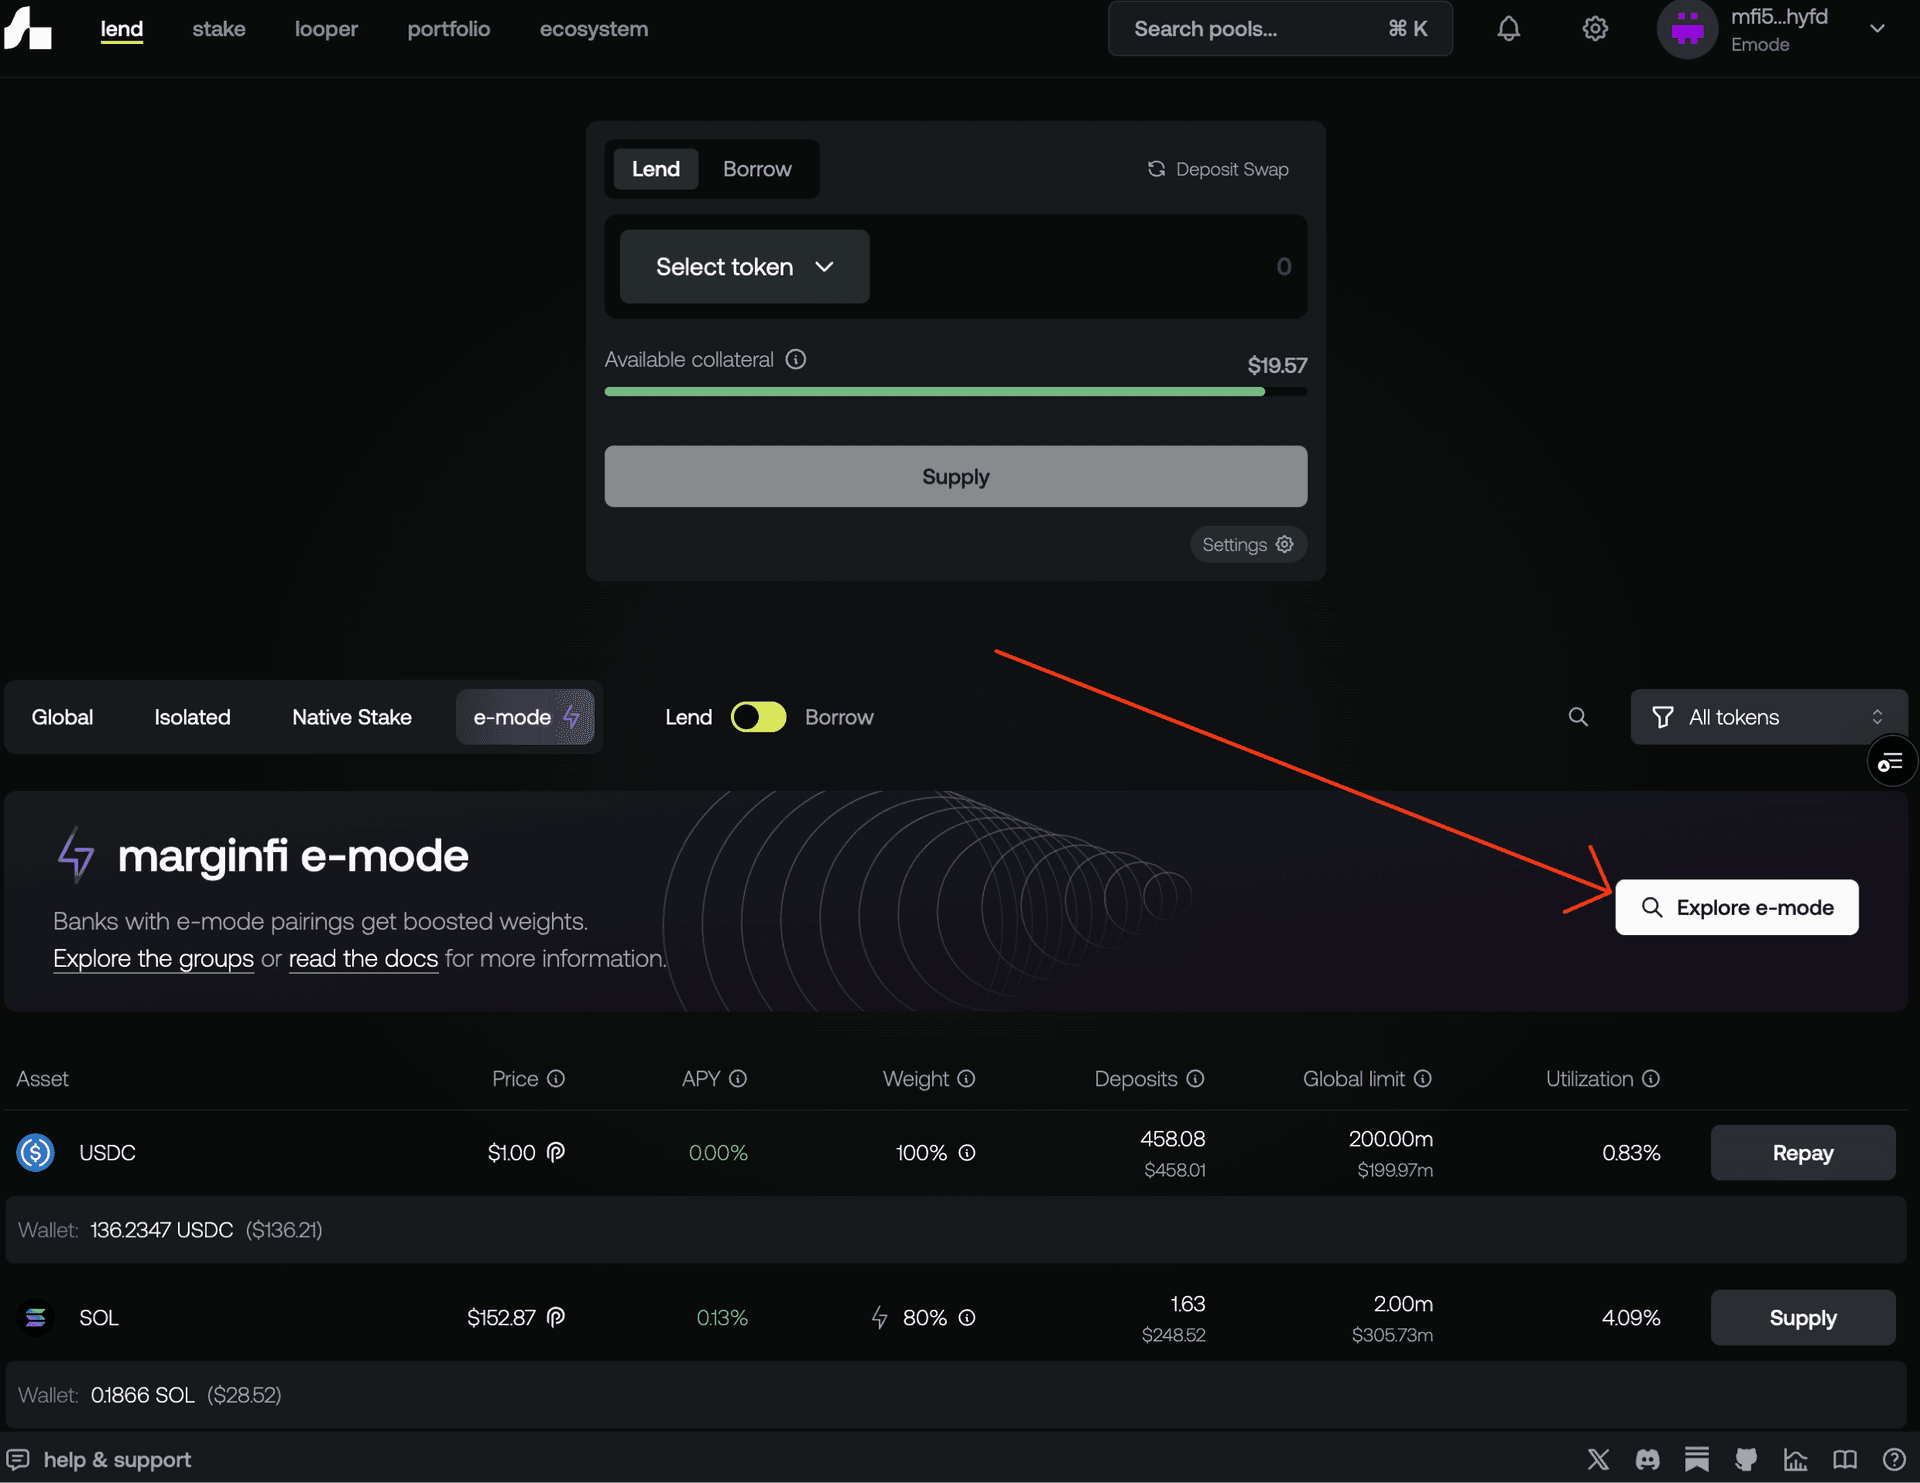Click the info icon next to APY
The width and height of the screenshot is (1920, 1483).
pos(738,1079)
